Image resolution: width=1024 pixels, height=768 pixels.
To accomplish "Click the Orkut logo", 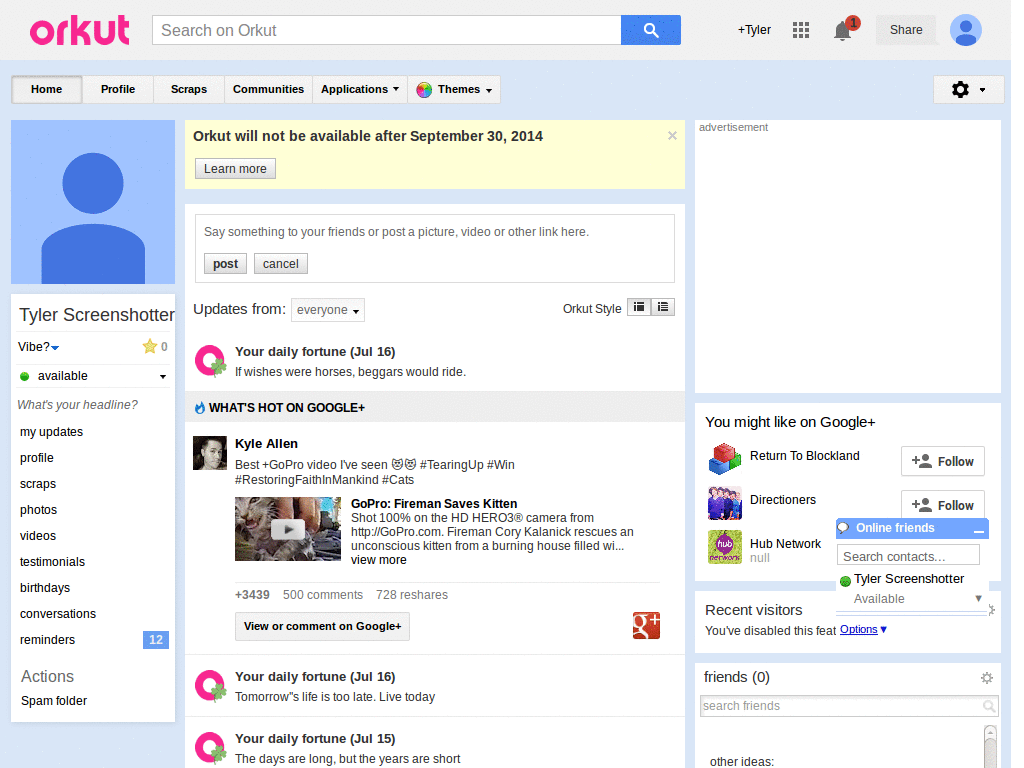I will [80, 30].
